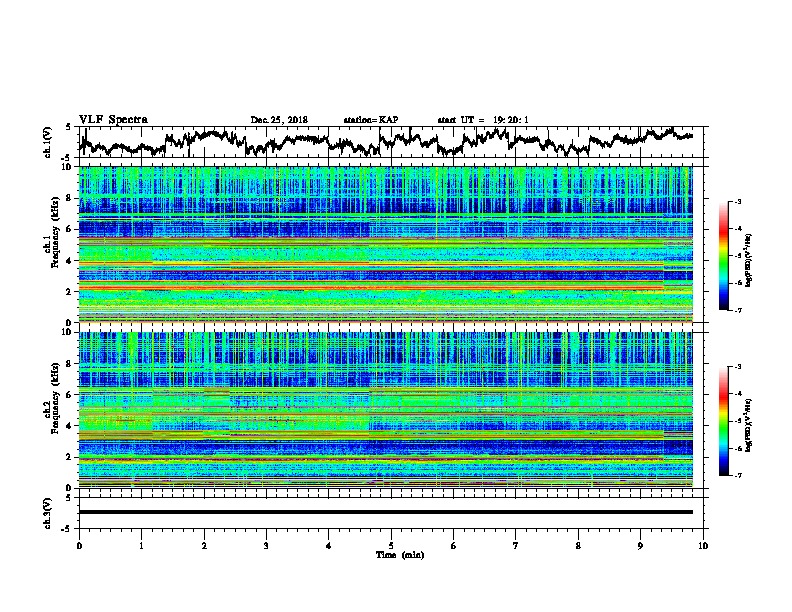Click the ch.1 spectrogram panel
792x612 pixels.
click(386, 244)
